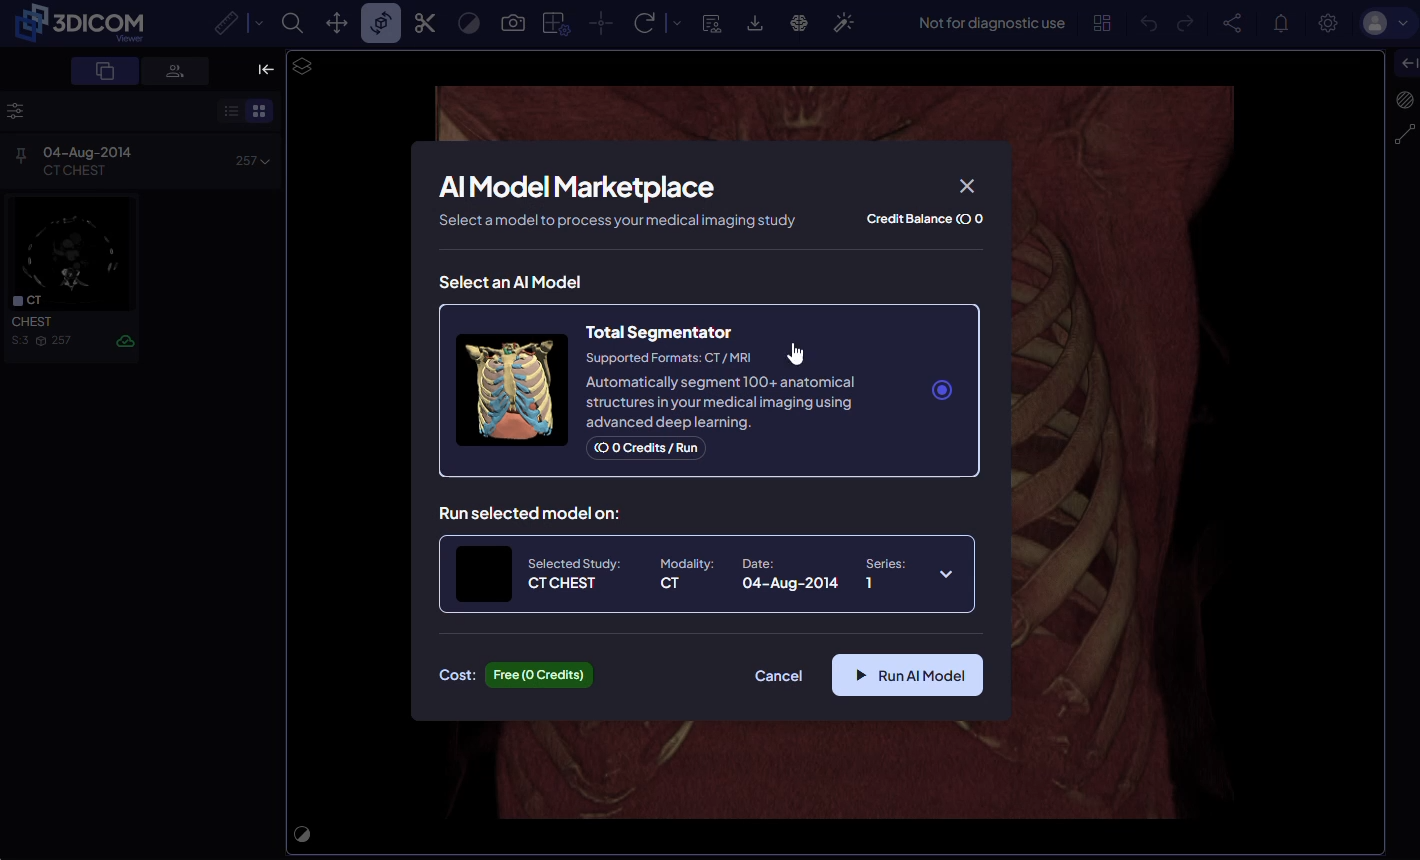Click the green cloud sync icon
The image size is (1420, 860).
pyautogui.click(x=125, y=341)
